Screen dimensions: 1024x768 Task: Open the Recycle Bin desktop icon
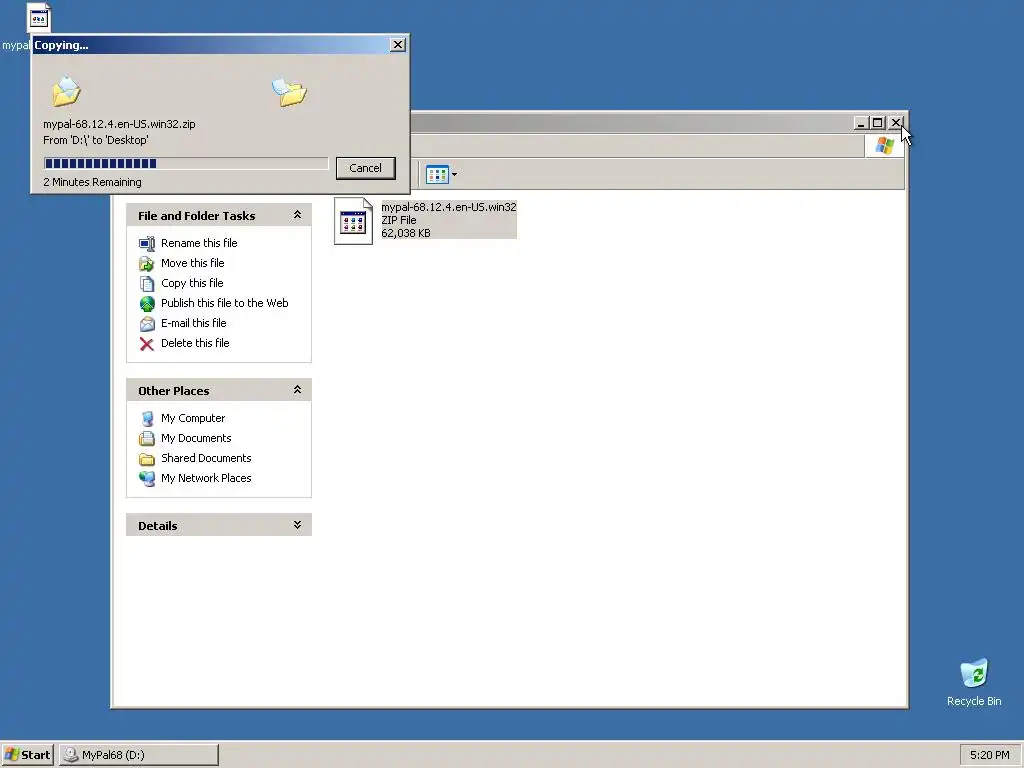(974, 673)
